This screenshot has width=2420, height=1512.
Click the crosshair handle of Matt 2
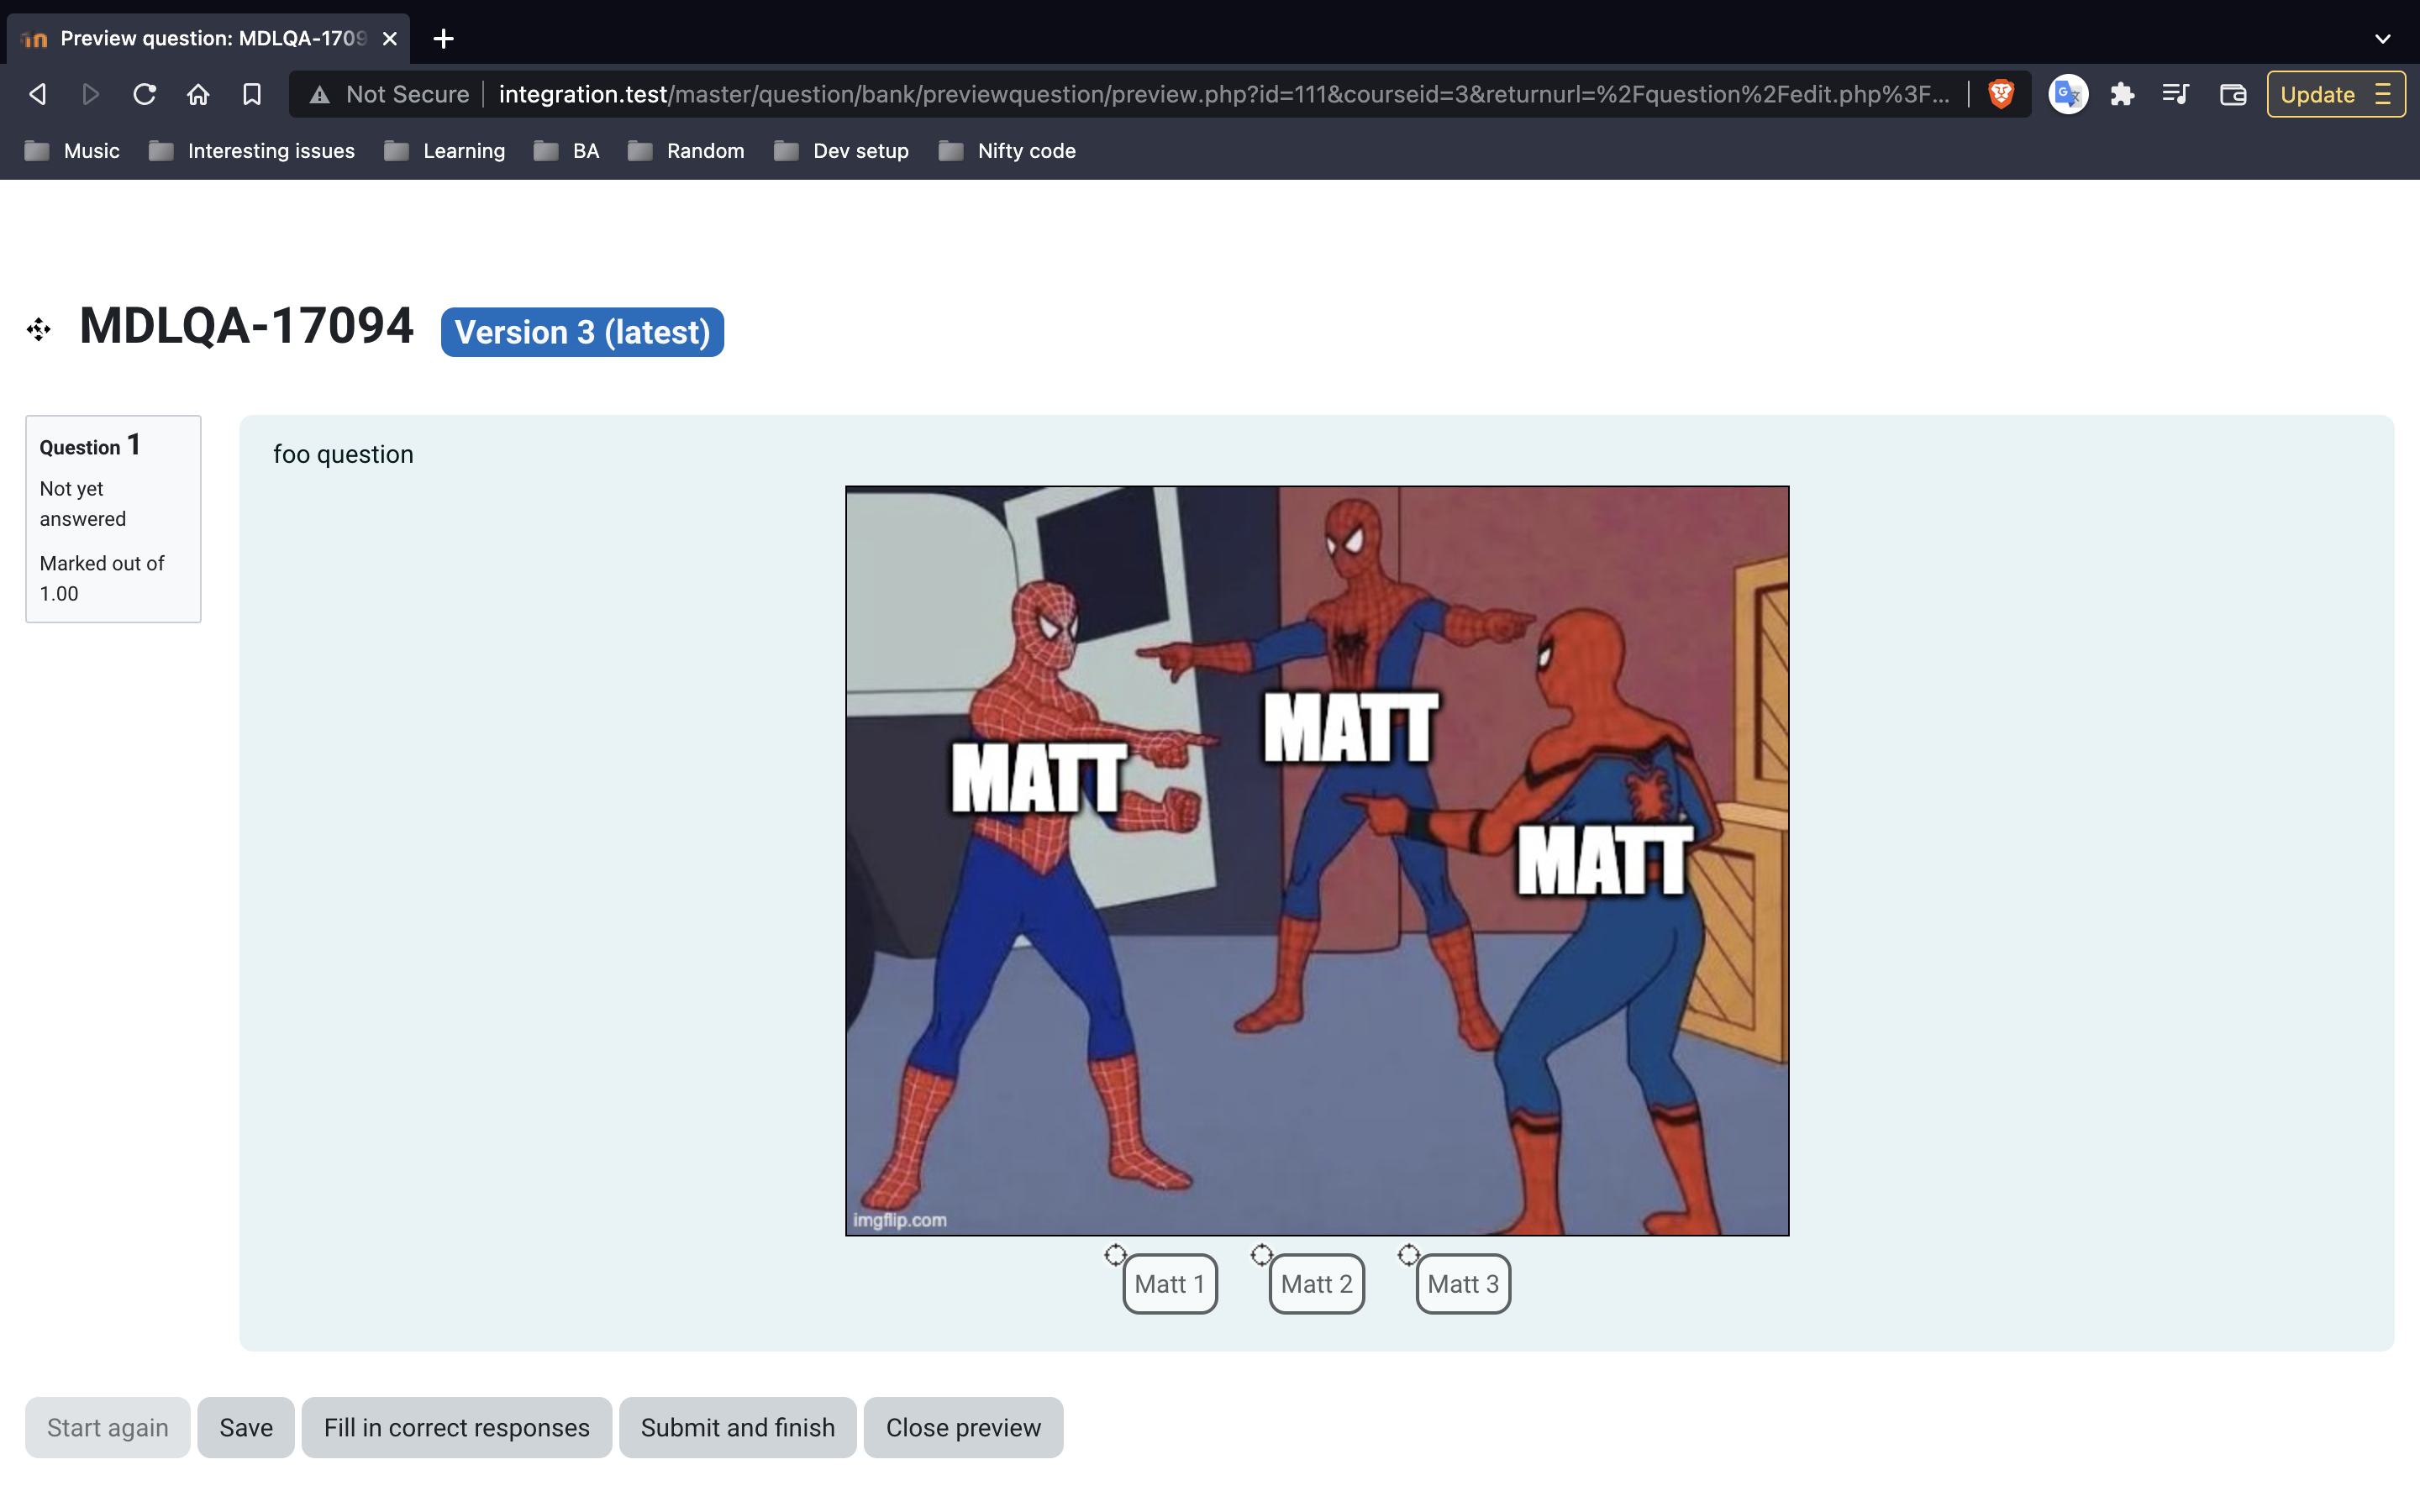click(1262, 1254)
